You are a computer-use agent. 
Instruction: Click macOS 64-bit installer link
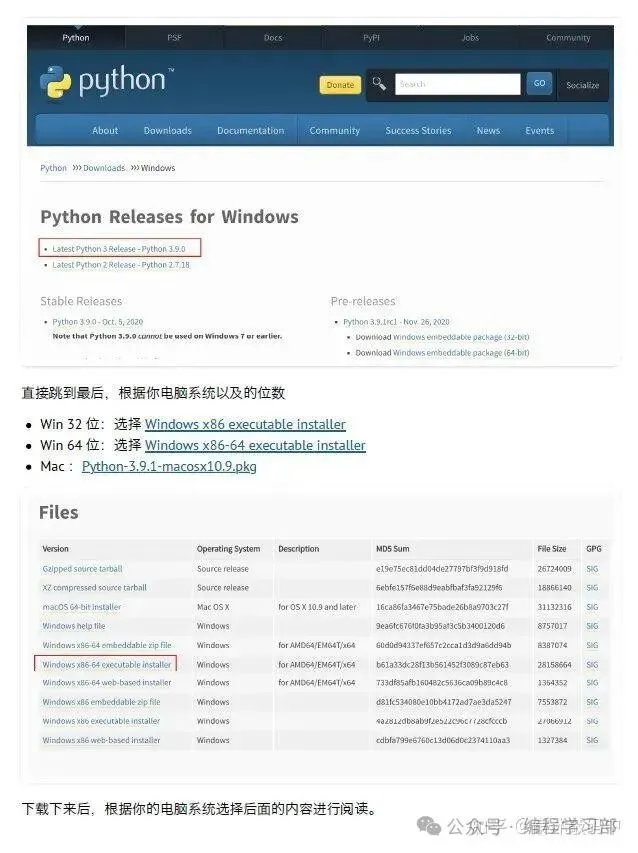tap(82, 607)
